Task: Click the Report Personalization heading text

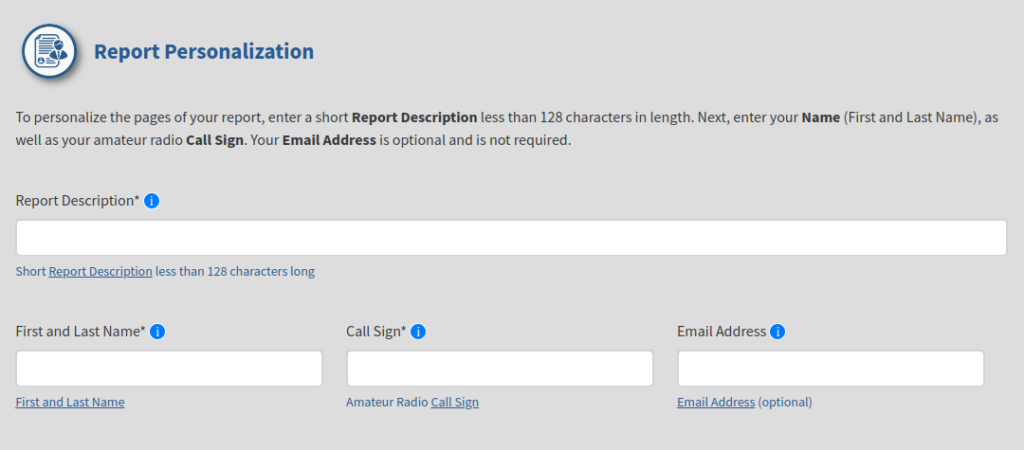Action: [x=204, y=52]
